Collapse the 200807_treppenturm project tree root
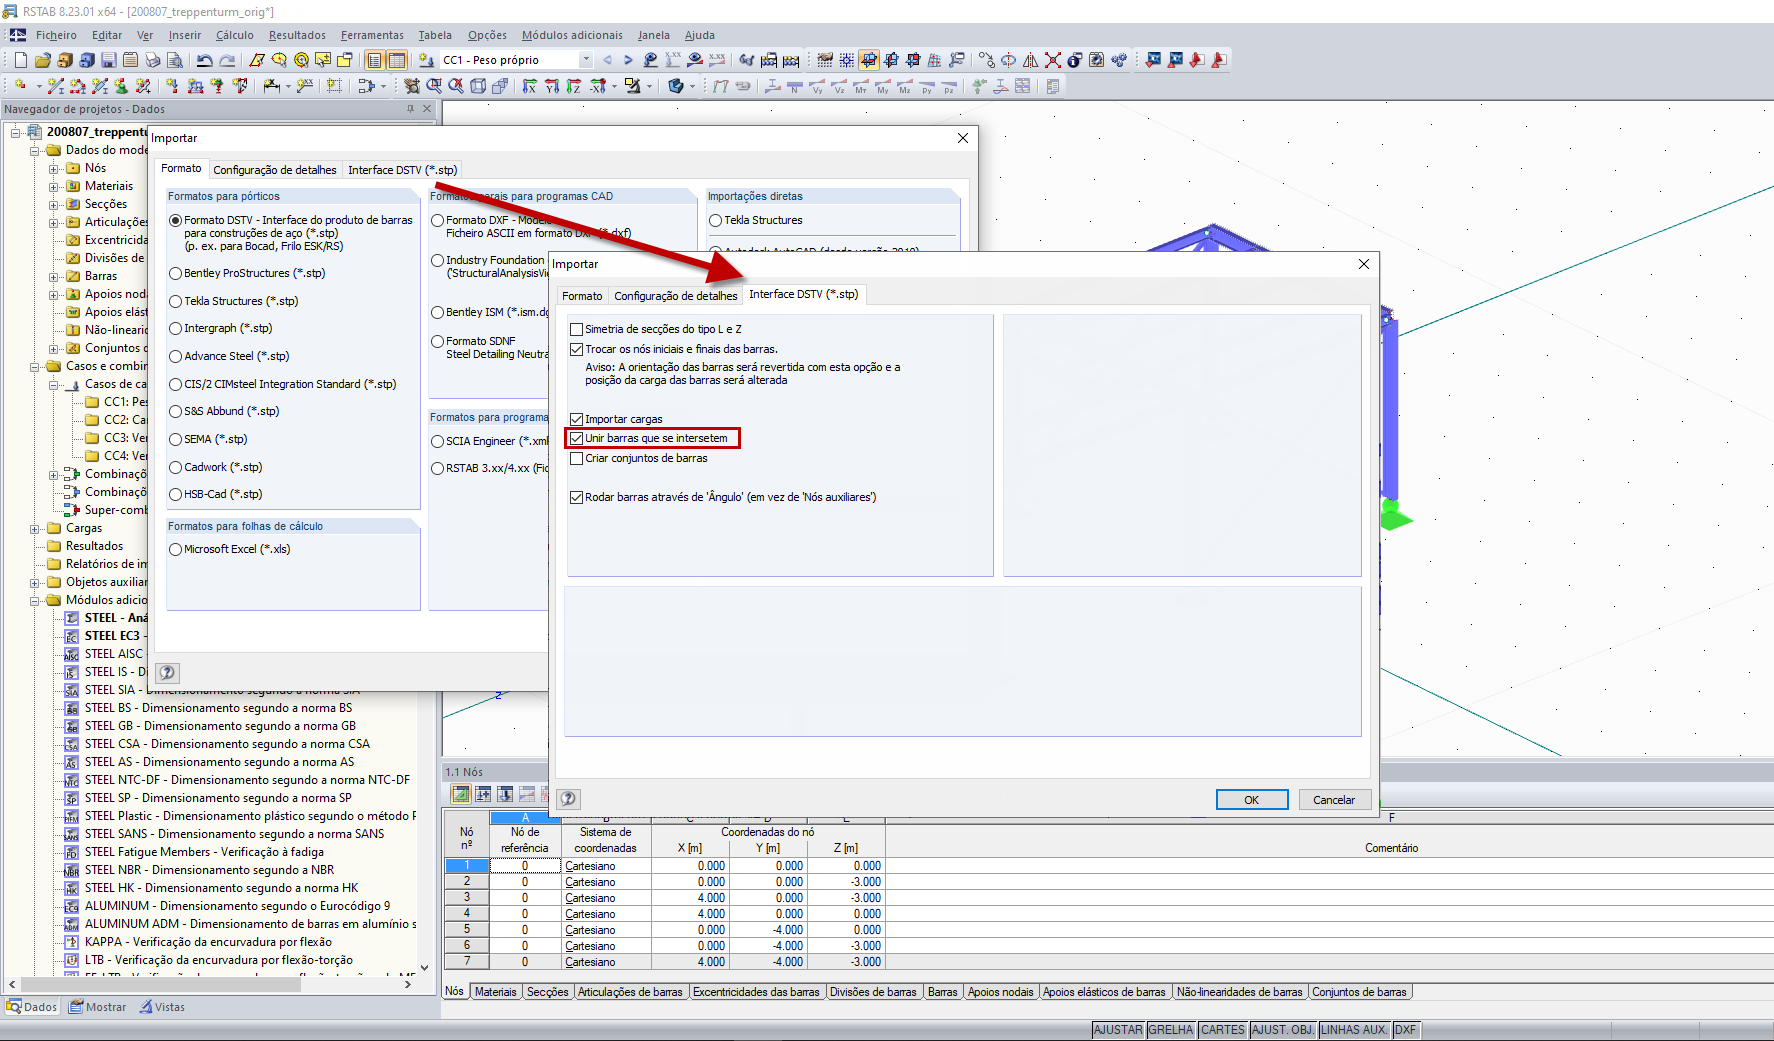Screen dimensions: 1774x1041 [16, 132]
